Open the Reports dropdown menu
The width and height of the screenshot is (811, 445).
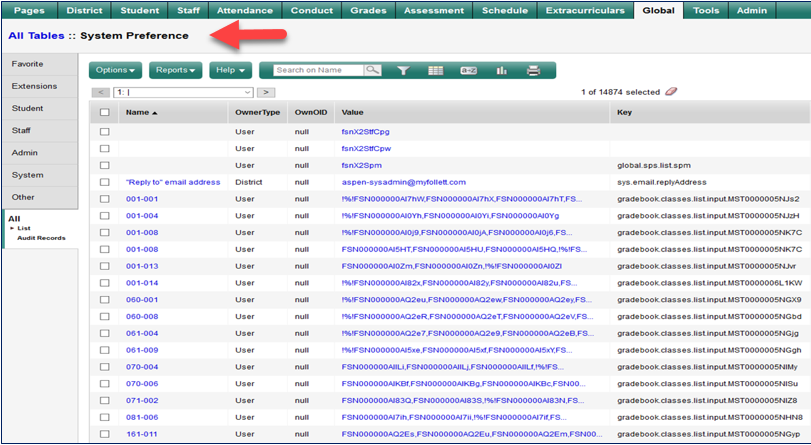click(x=175, y=70)
